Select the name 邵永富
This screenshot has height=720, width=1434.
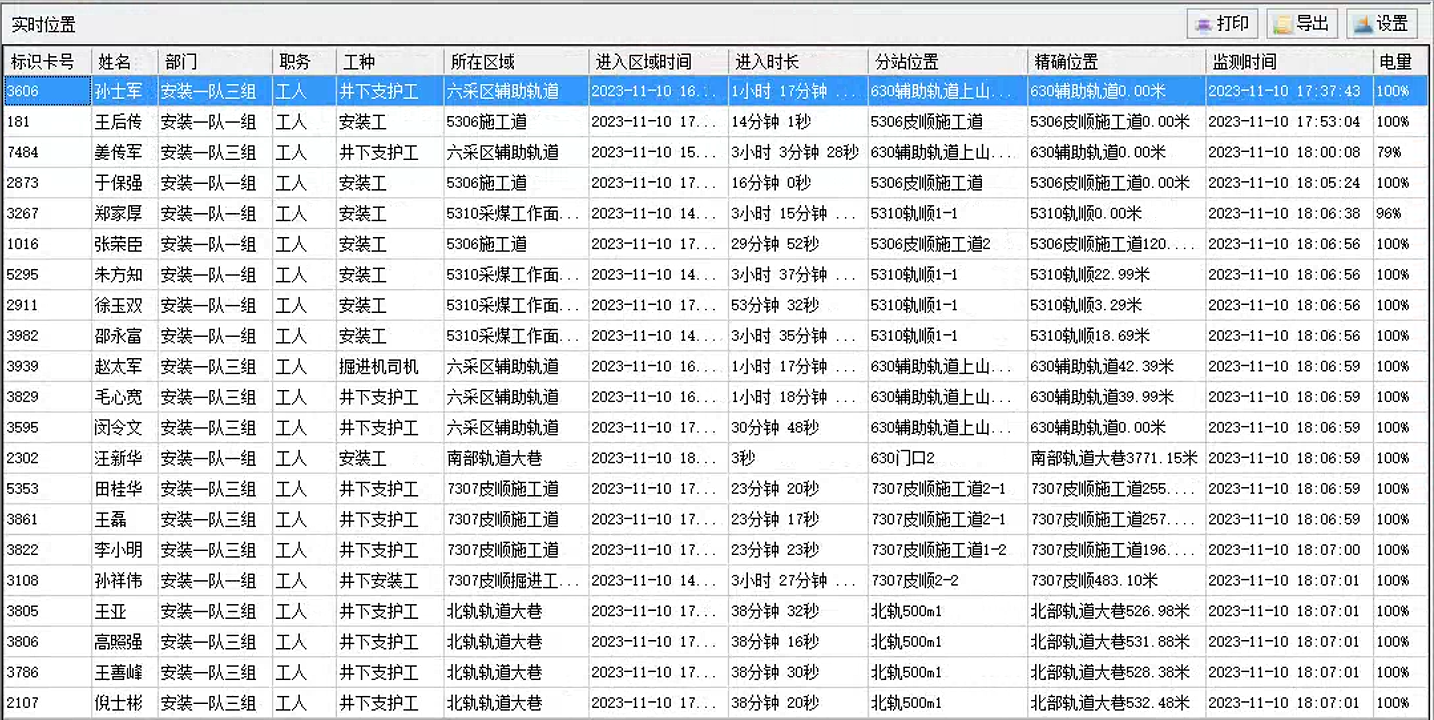pyautogui.click(x=118, y=336)
